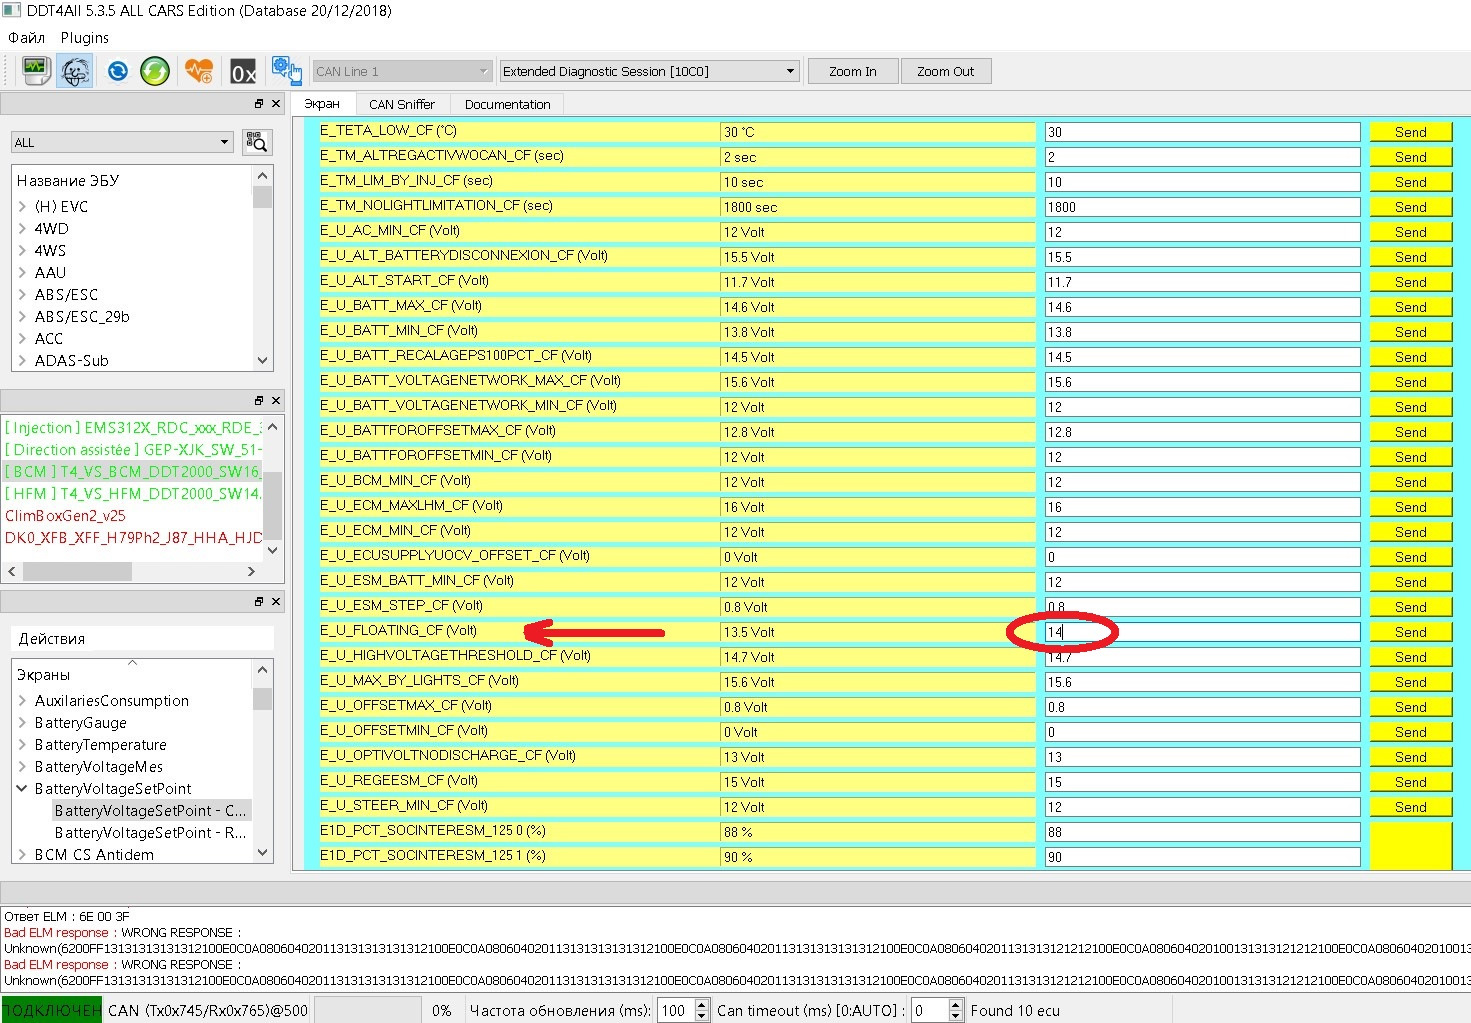Collapse the BatteryVoltageSetPoint screens node
The height and width of the screenshot is (1023, 1471).
22,789
